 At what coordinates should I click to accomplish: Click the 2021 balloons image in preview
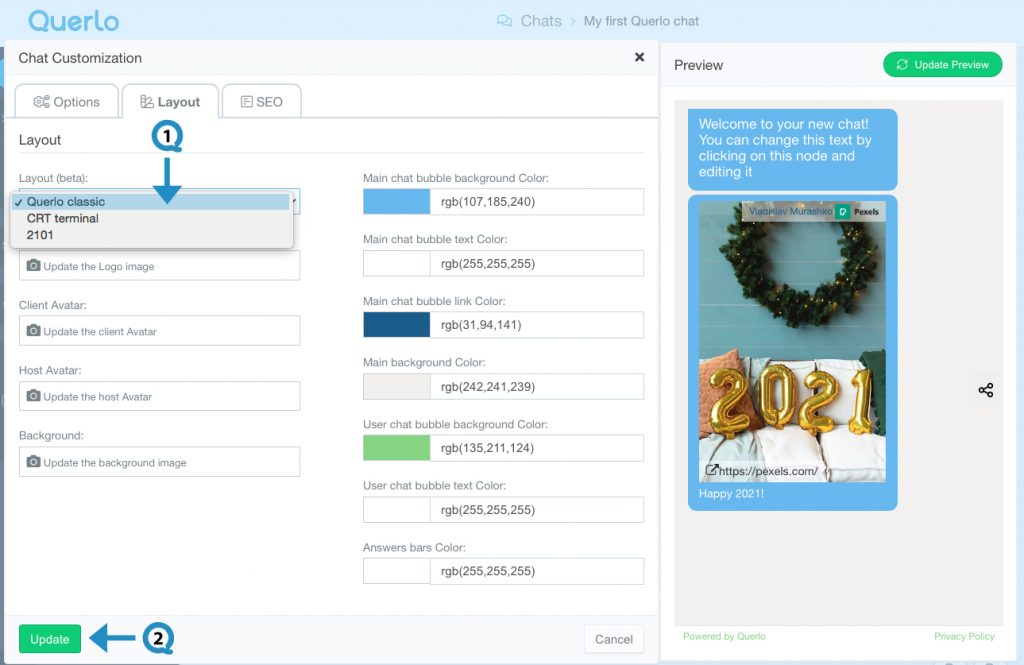792,342
